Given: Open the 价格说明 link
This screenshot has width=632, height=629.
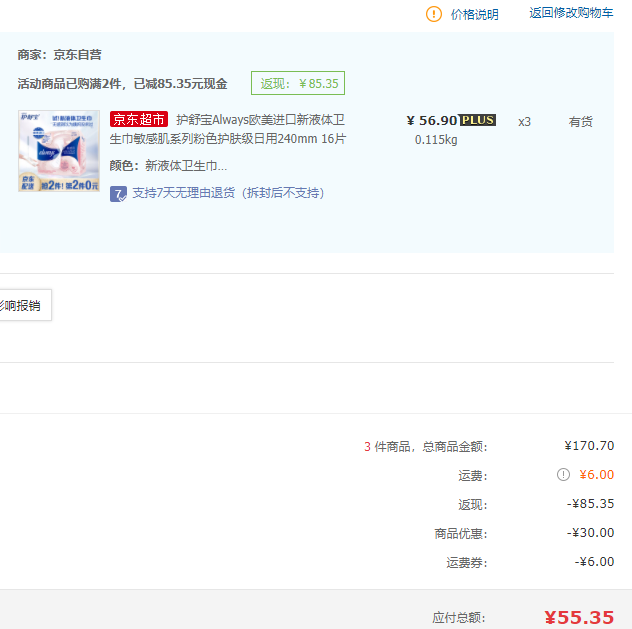Looking at the screenshot, I should (x=474, y=15).
